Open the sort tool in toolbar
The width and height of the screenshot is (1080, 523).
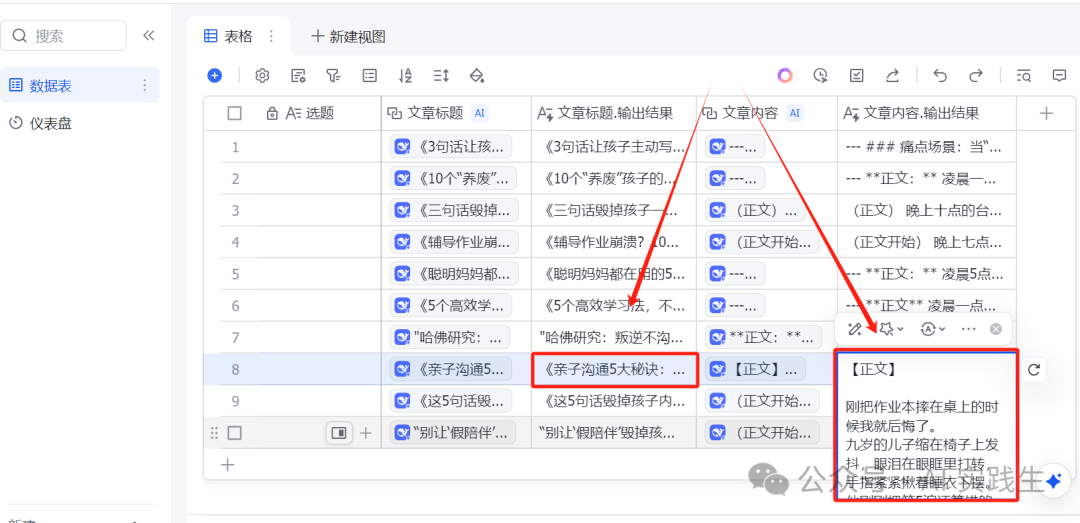405,75
